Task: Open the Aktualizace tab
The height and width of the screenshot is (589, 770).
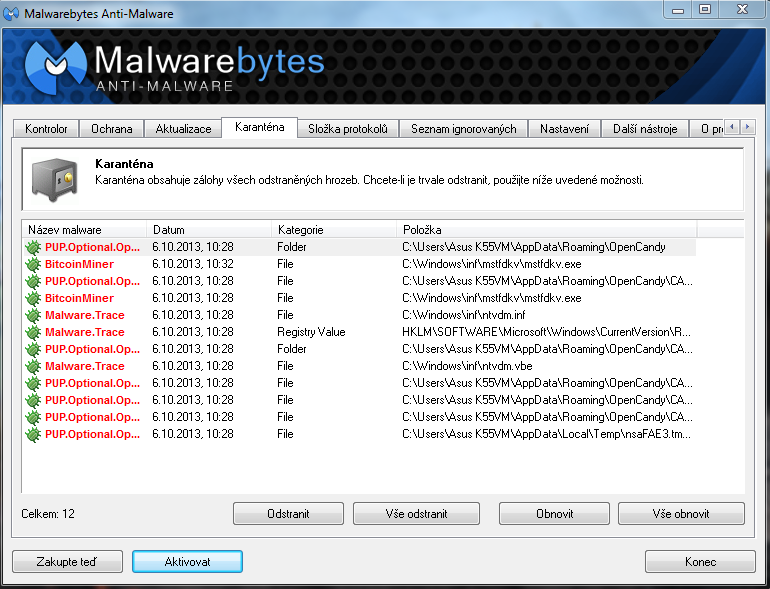Action: [x=183, y=129]
